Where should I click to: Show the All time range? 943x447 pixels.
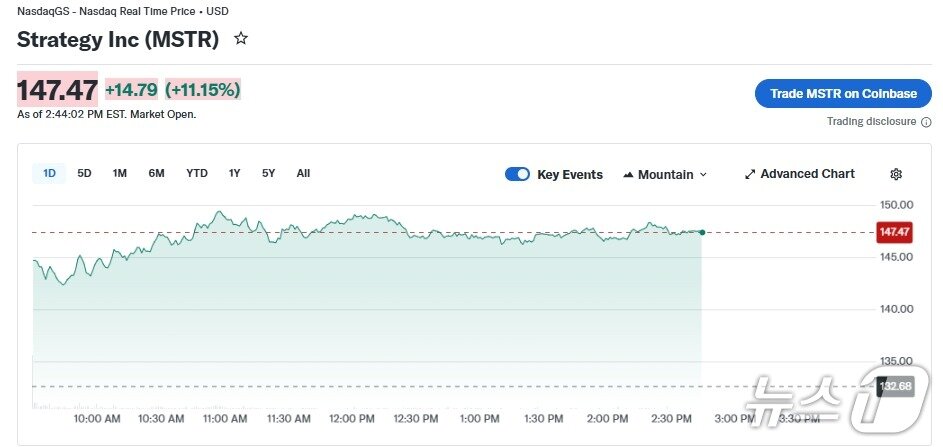pyautogui.click(x=303, y=173)
